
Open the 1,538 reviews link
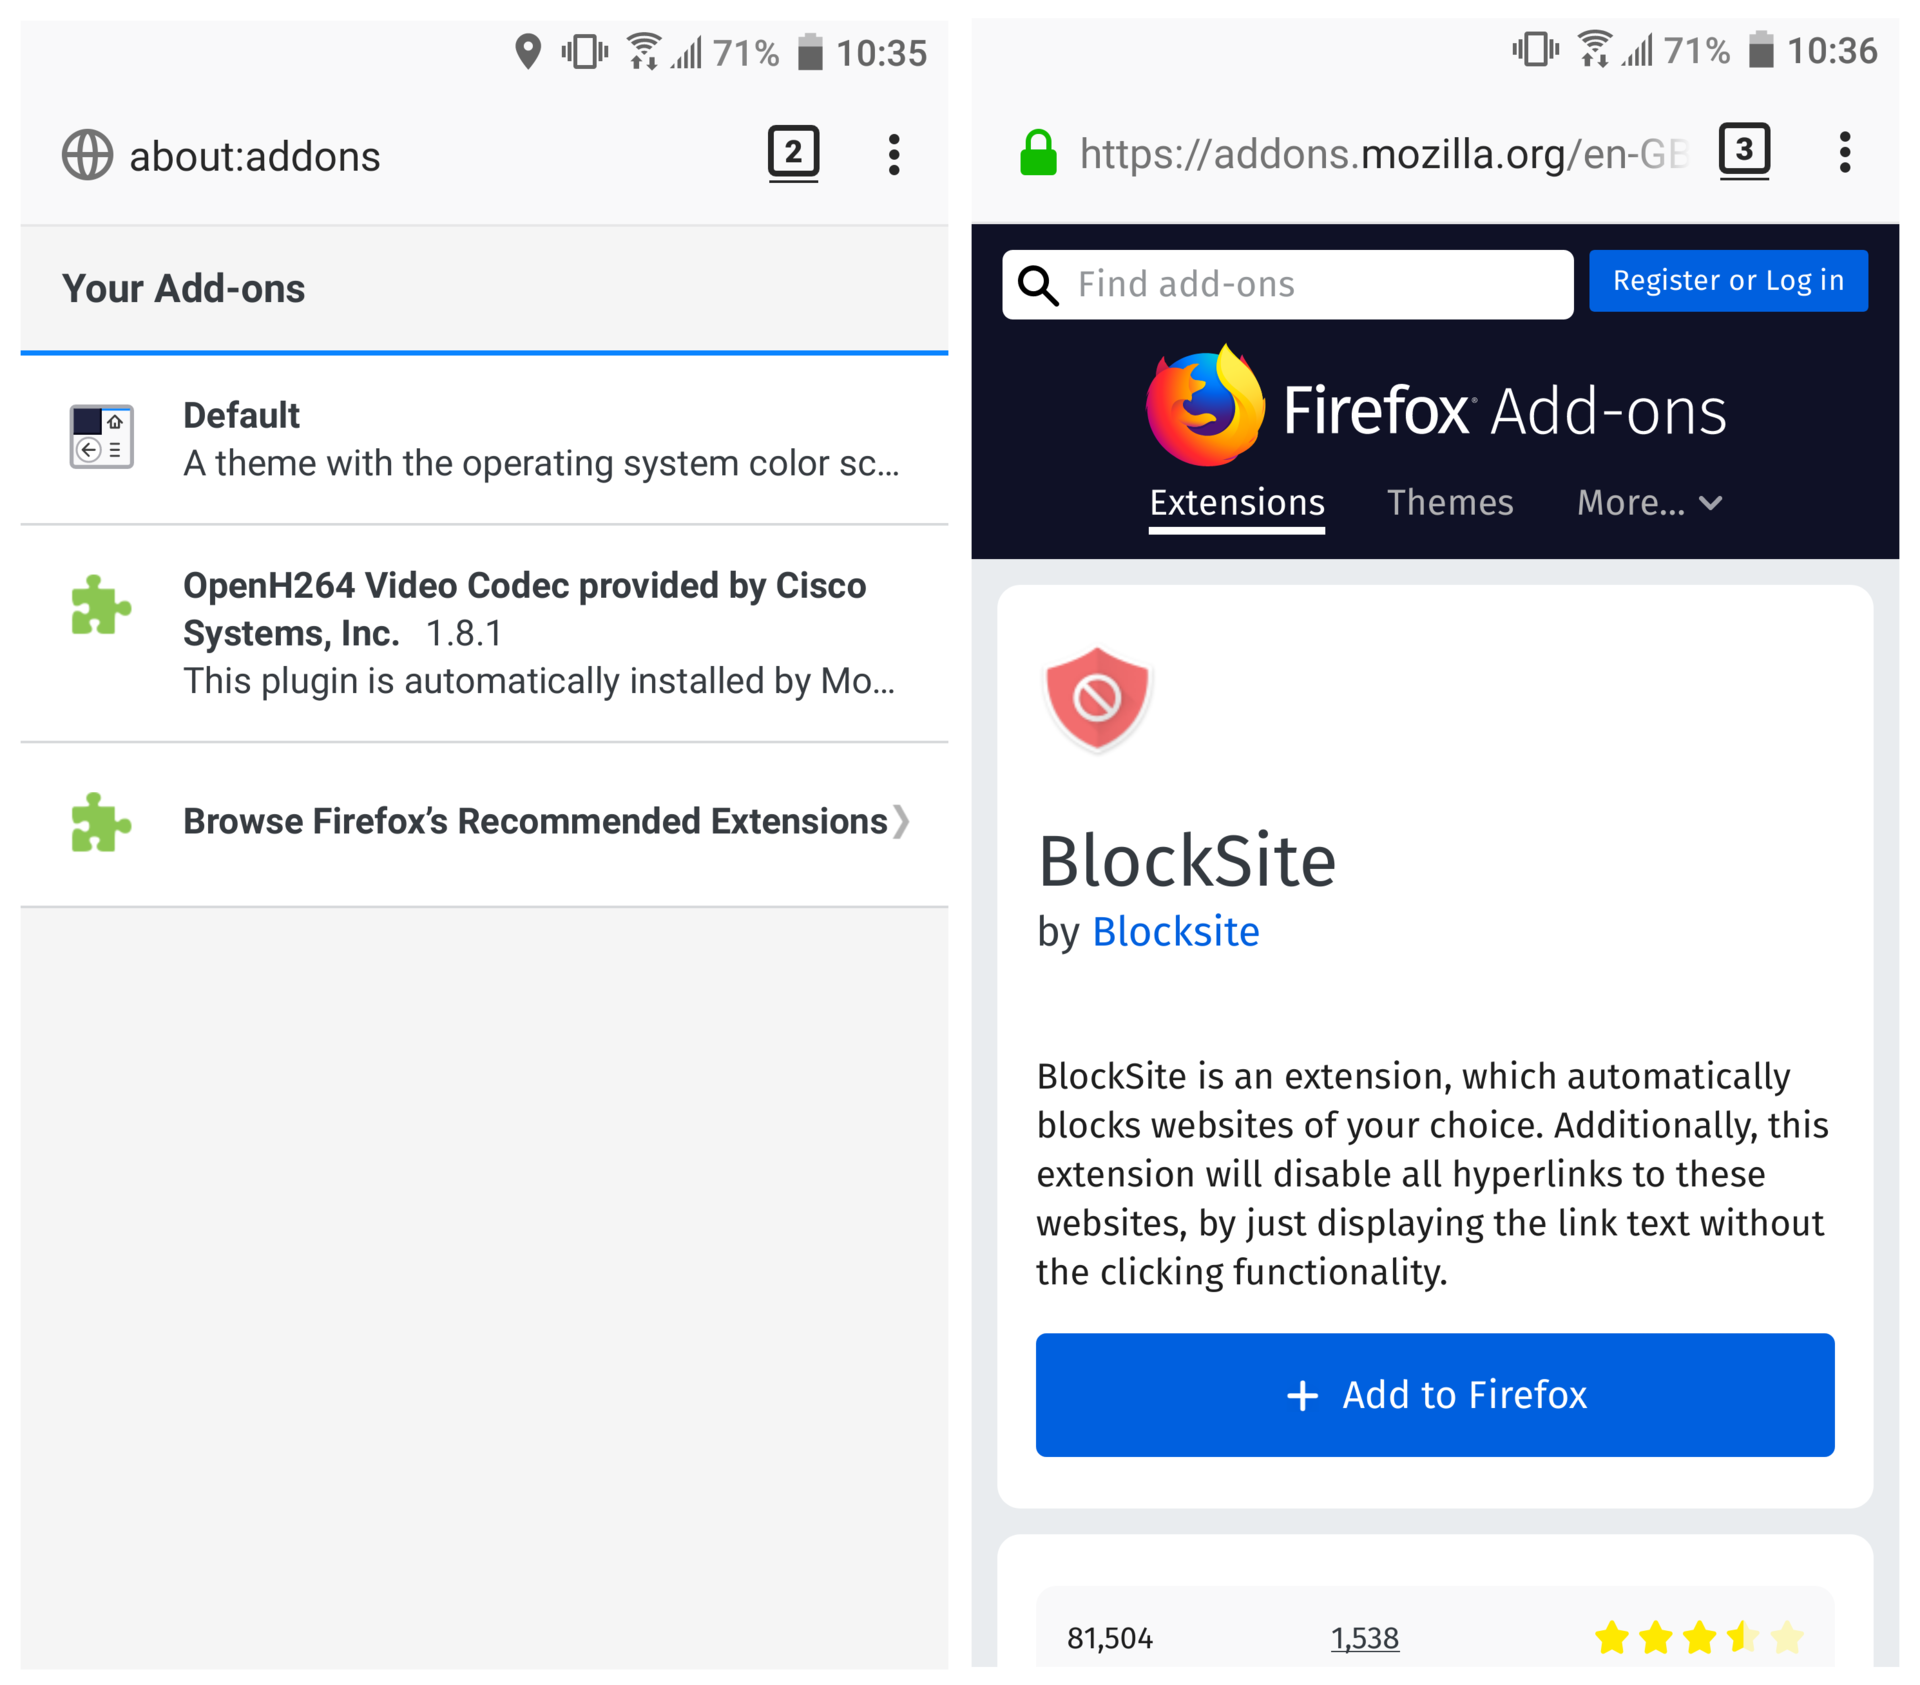1364,1638
